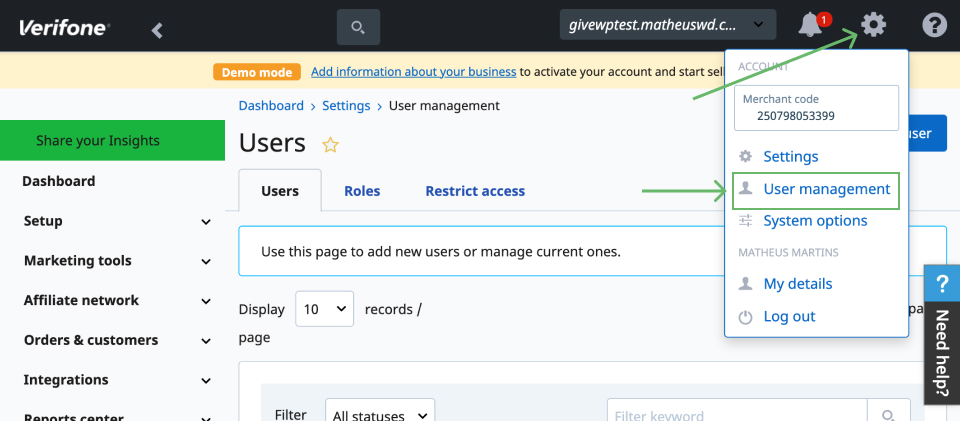Open My details in the account menu
The width and height of the screenshot is (960, 421).
798,283
